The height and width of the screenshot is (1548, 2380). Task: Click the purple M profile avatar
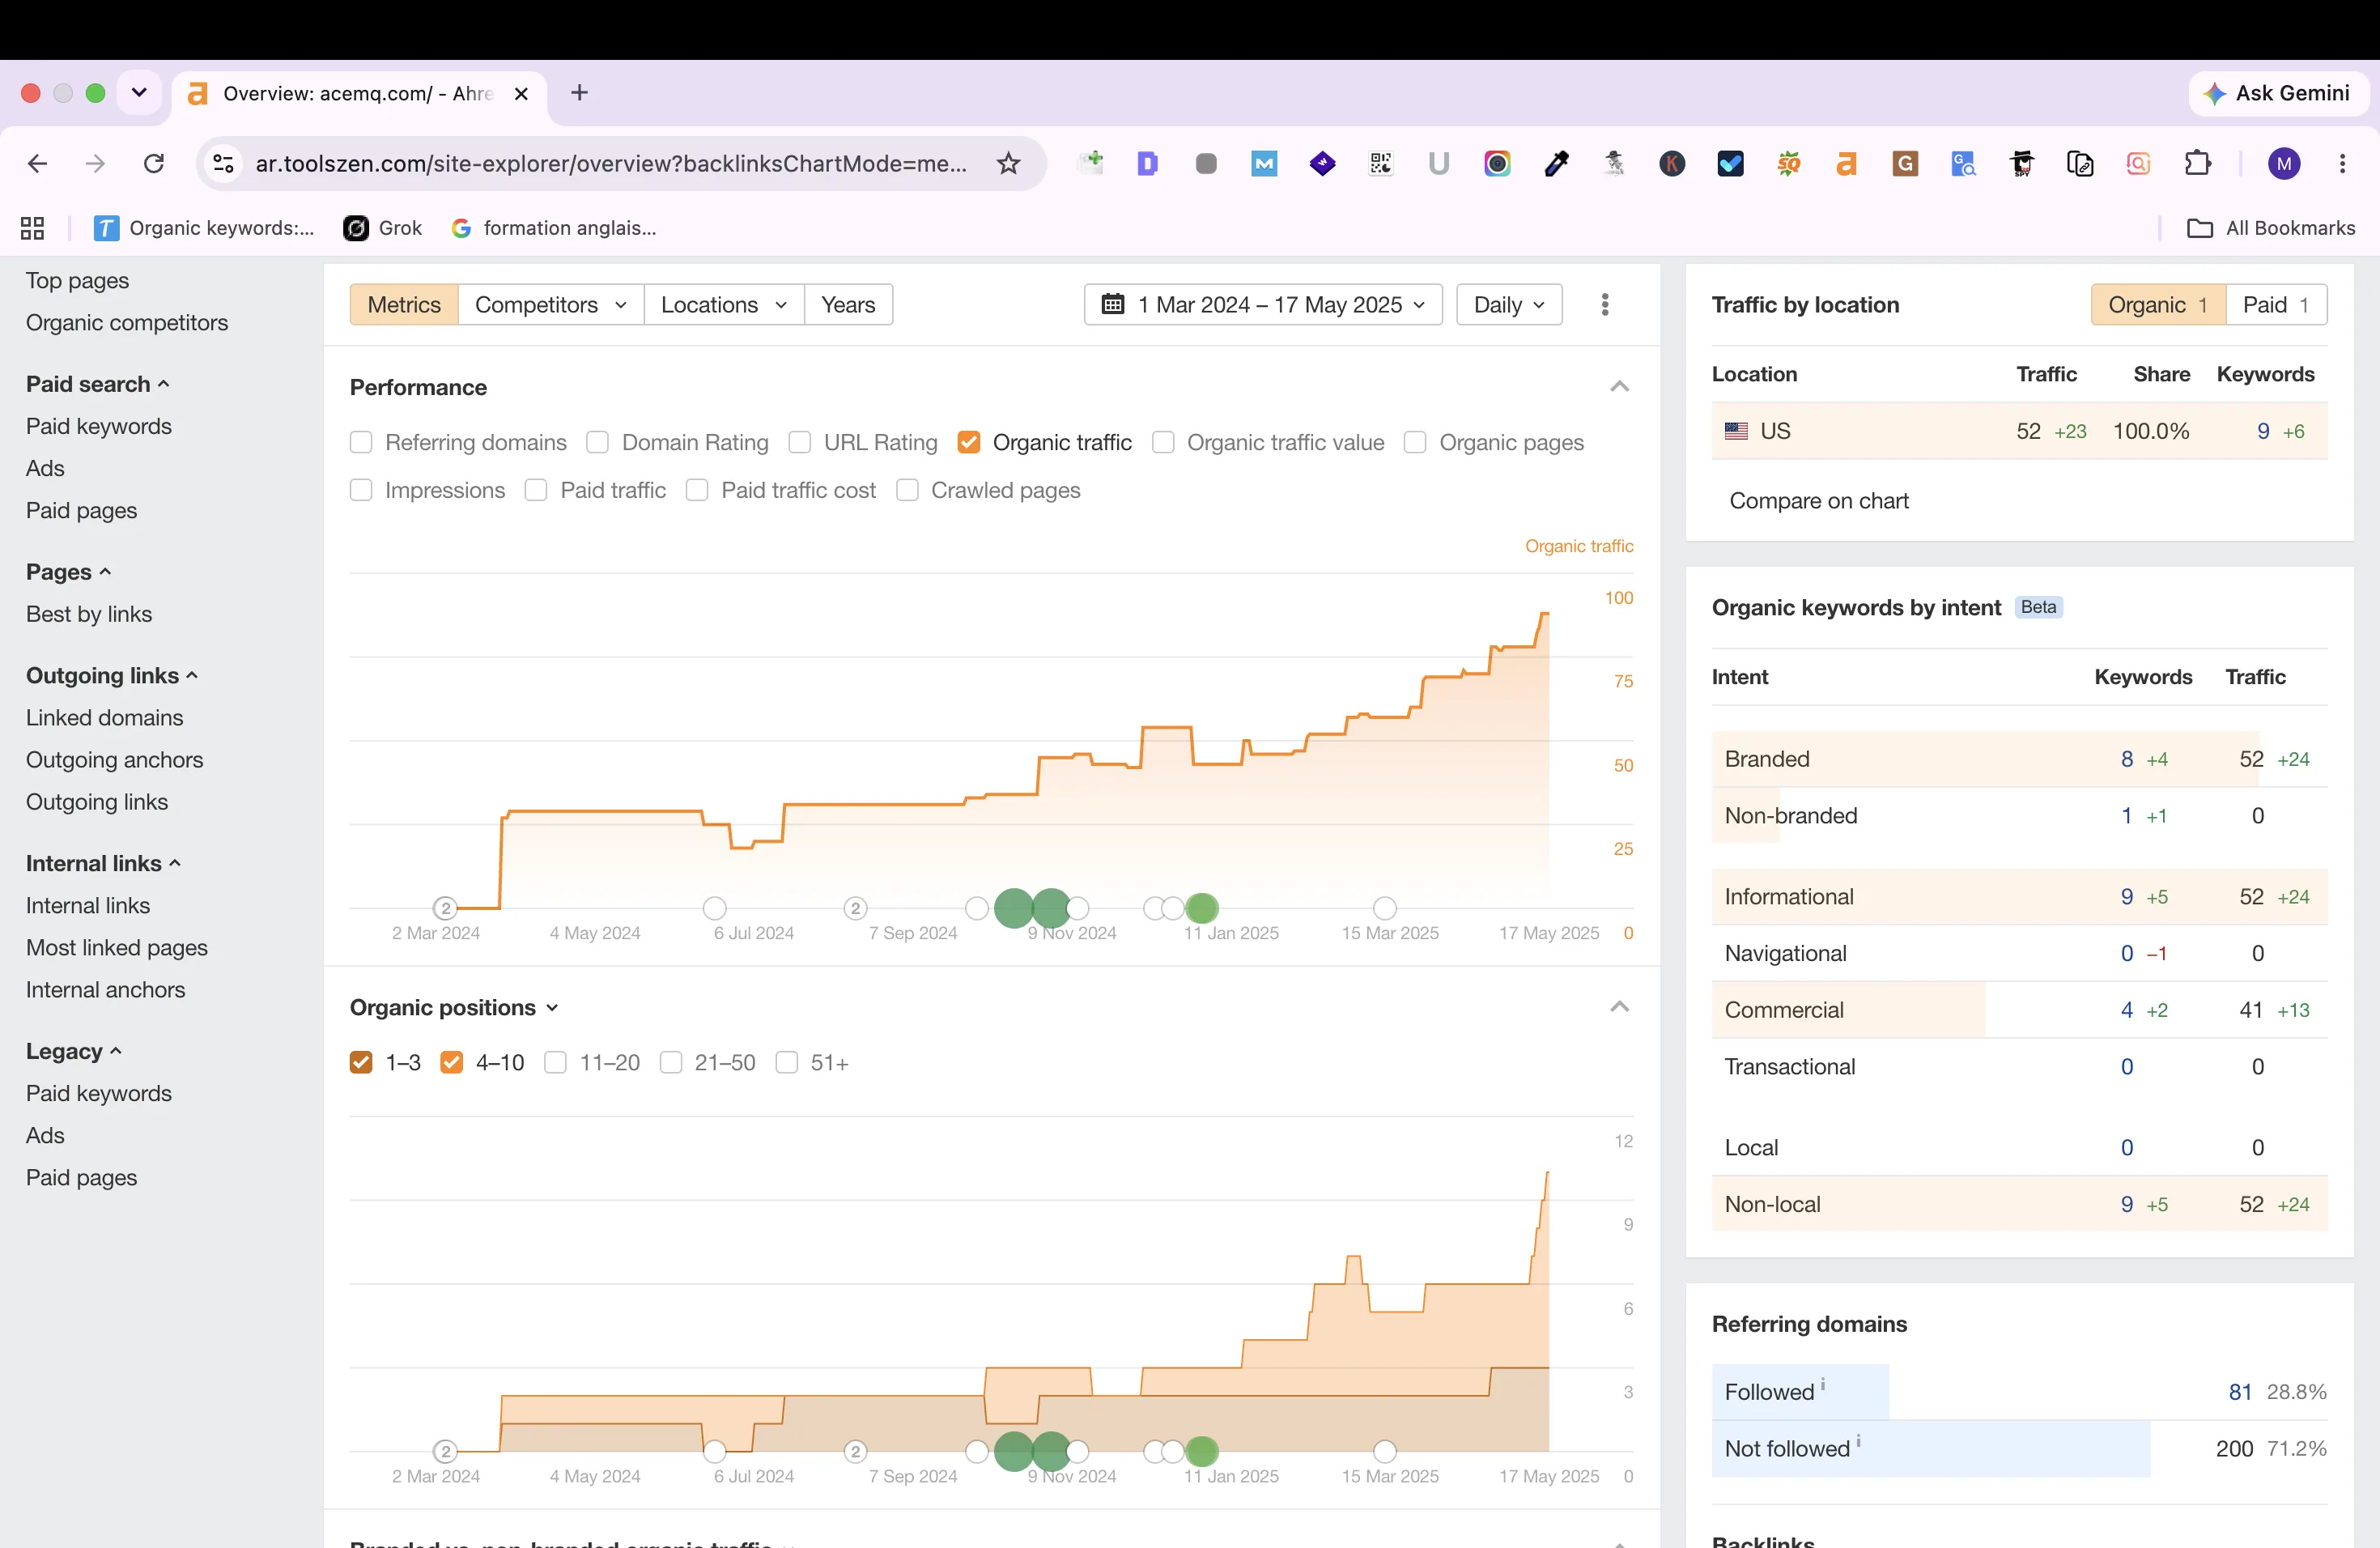click(x=2284, y=163)
